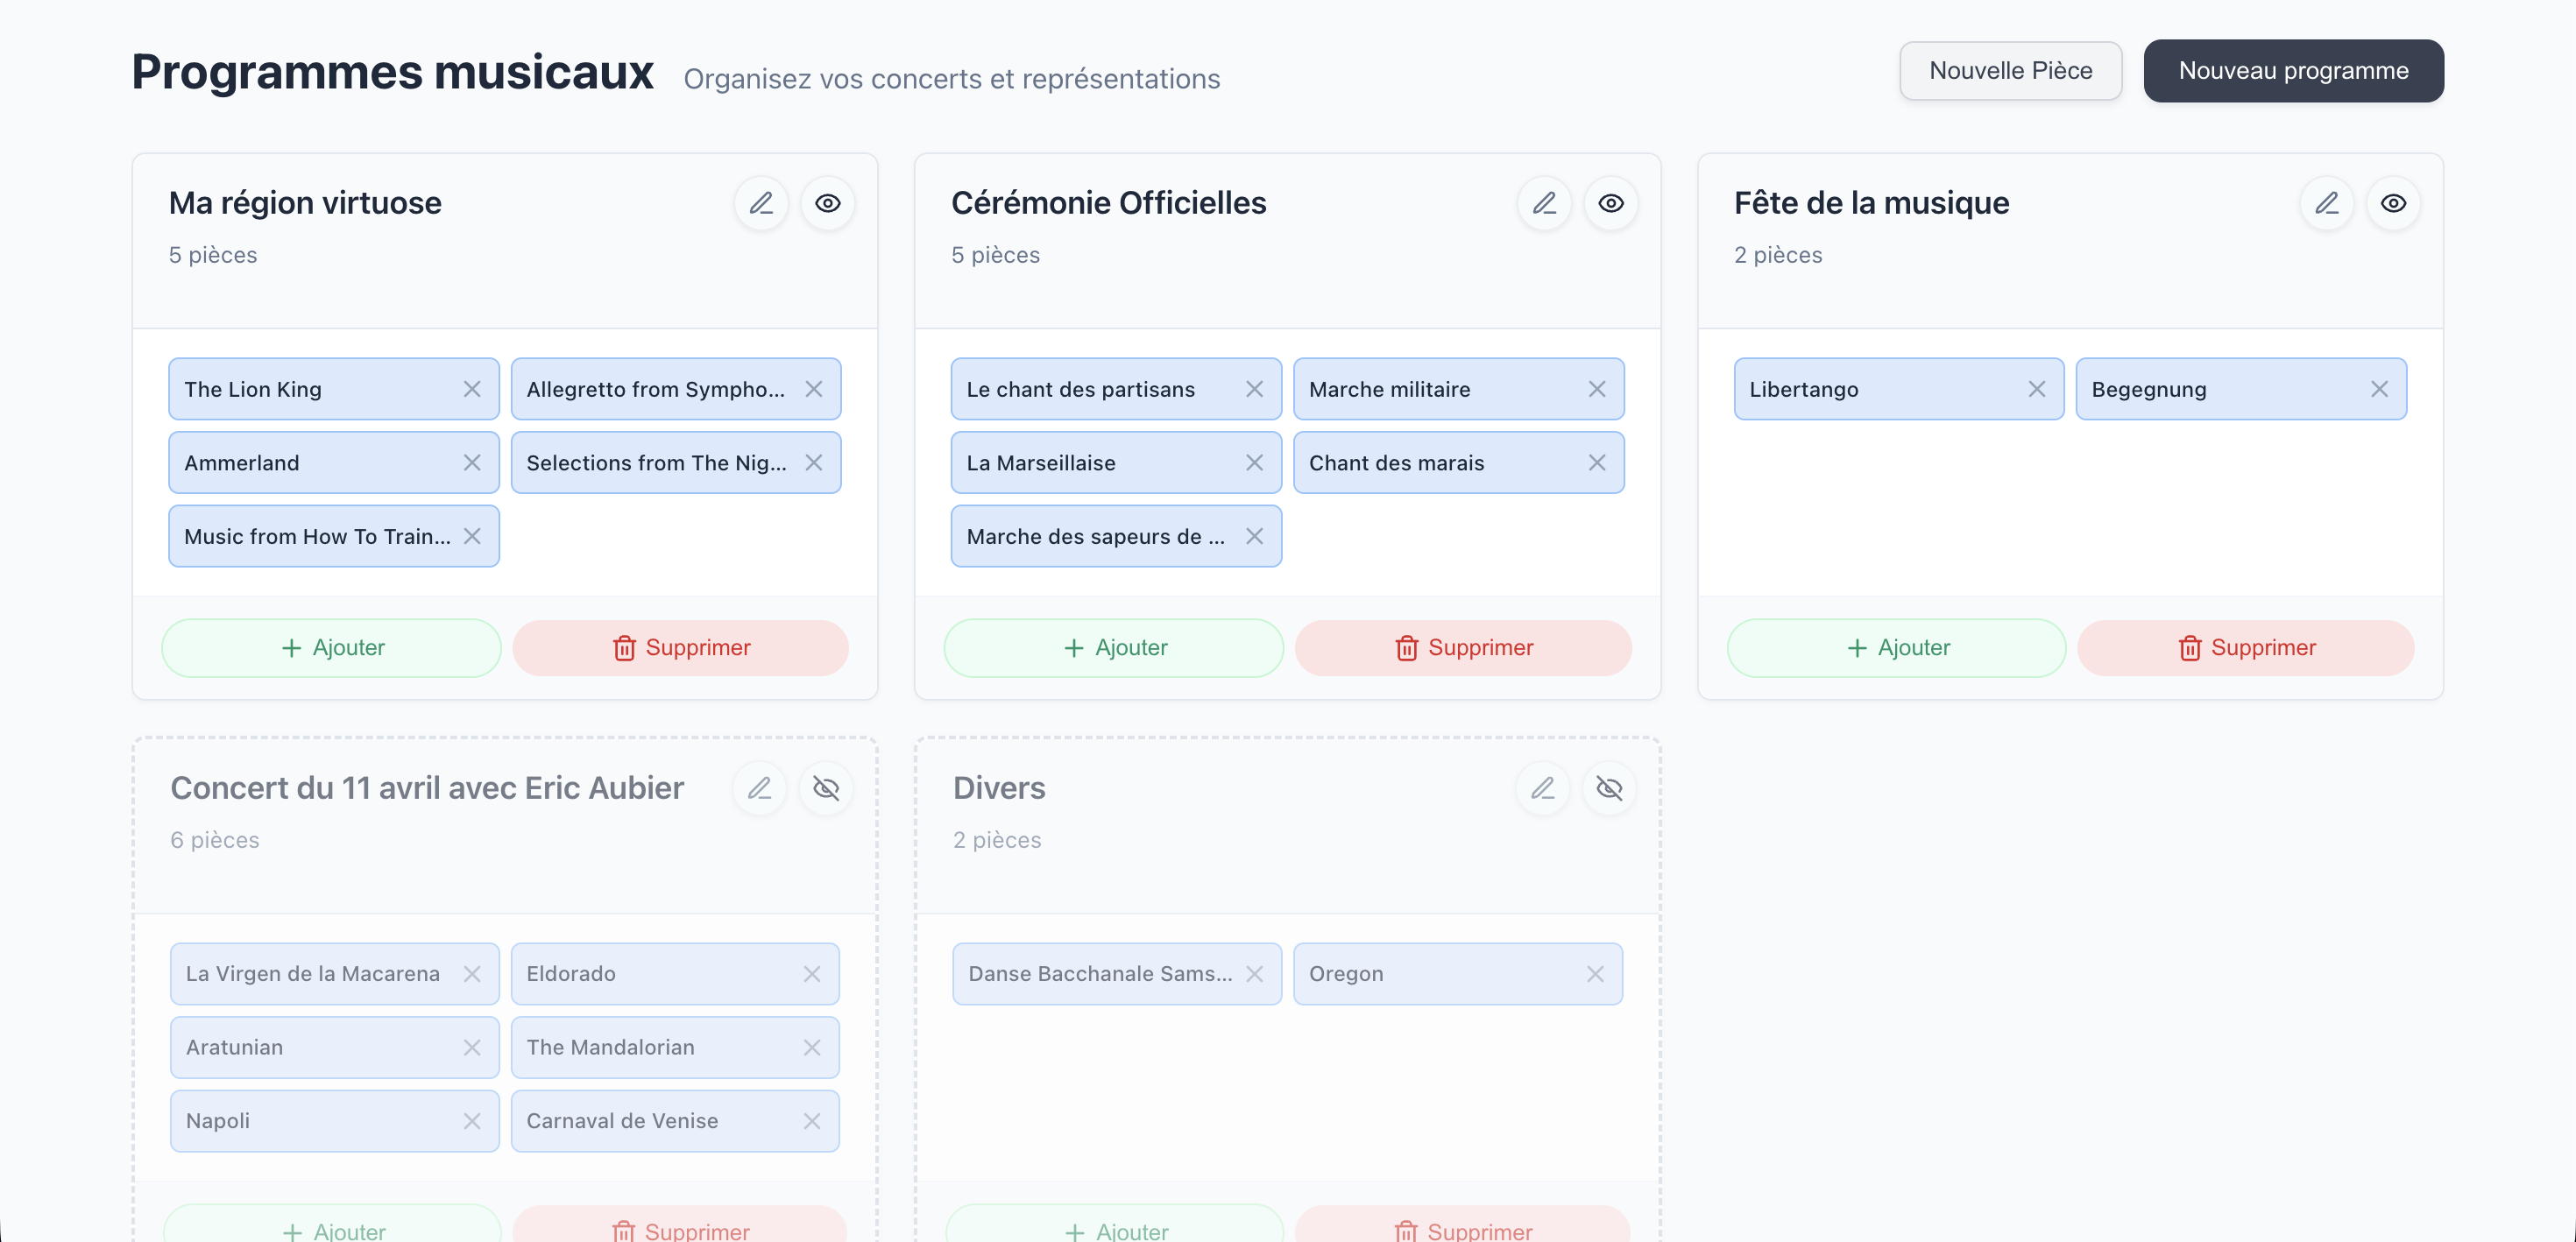Toggle visibility of Ma région virtuose
Viewport: 2576px width, 1242px height.
828,203
